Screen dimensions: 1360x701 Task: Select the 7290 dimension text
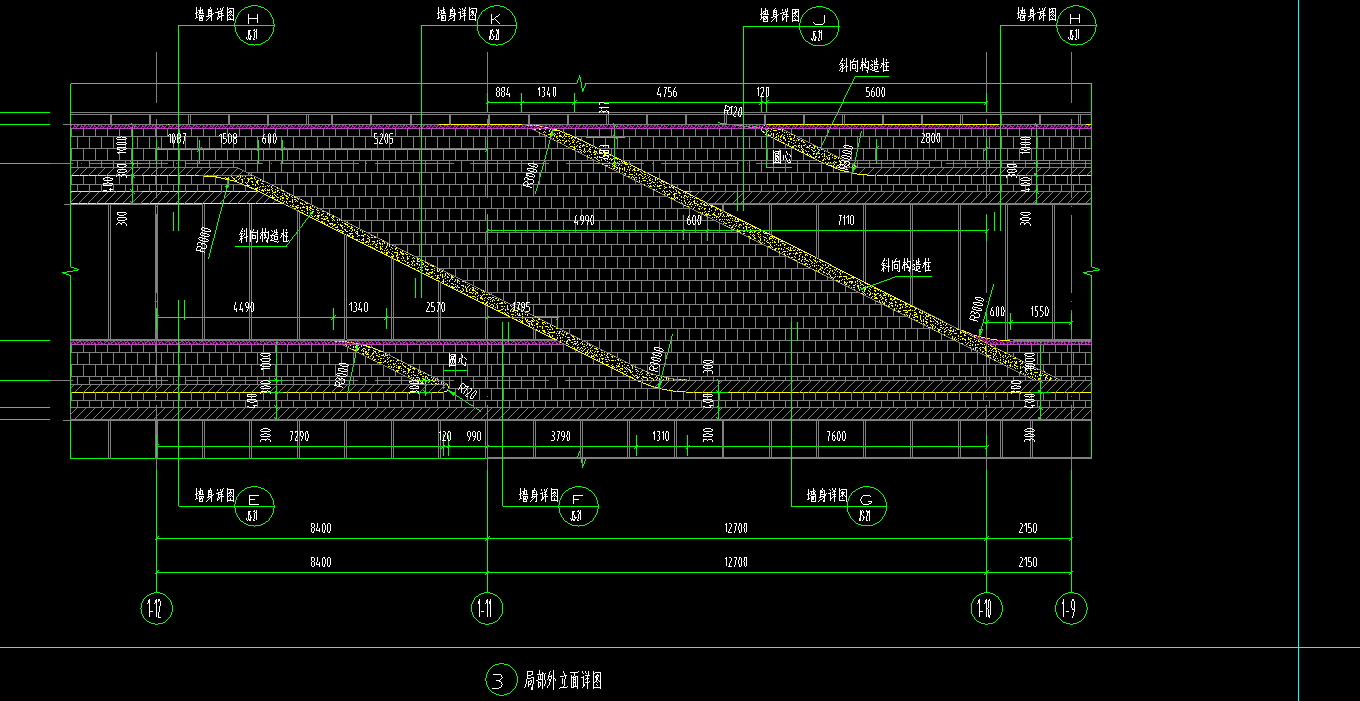click(299, 436)
